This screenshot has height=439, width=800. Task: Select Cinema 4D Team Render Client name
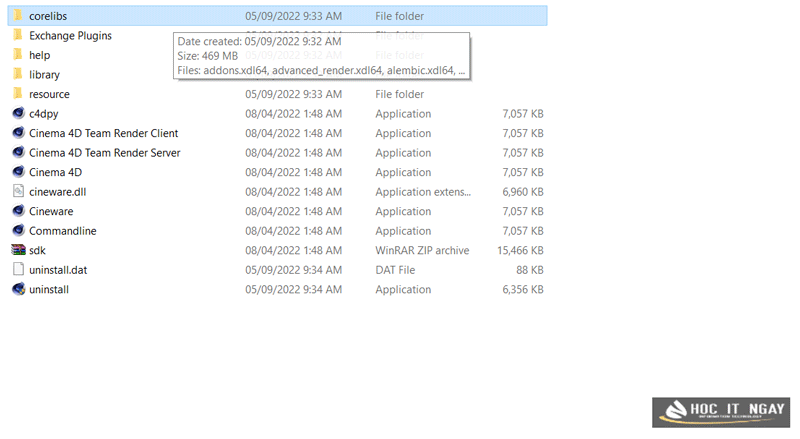[104, 133]
